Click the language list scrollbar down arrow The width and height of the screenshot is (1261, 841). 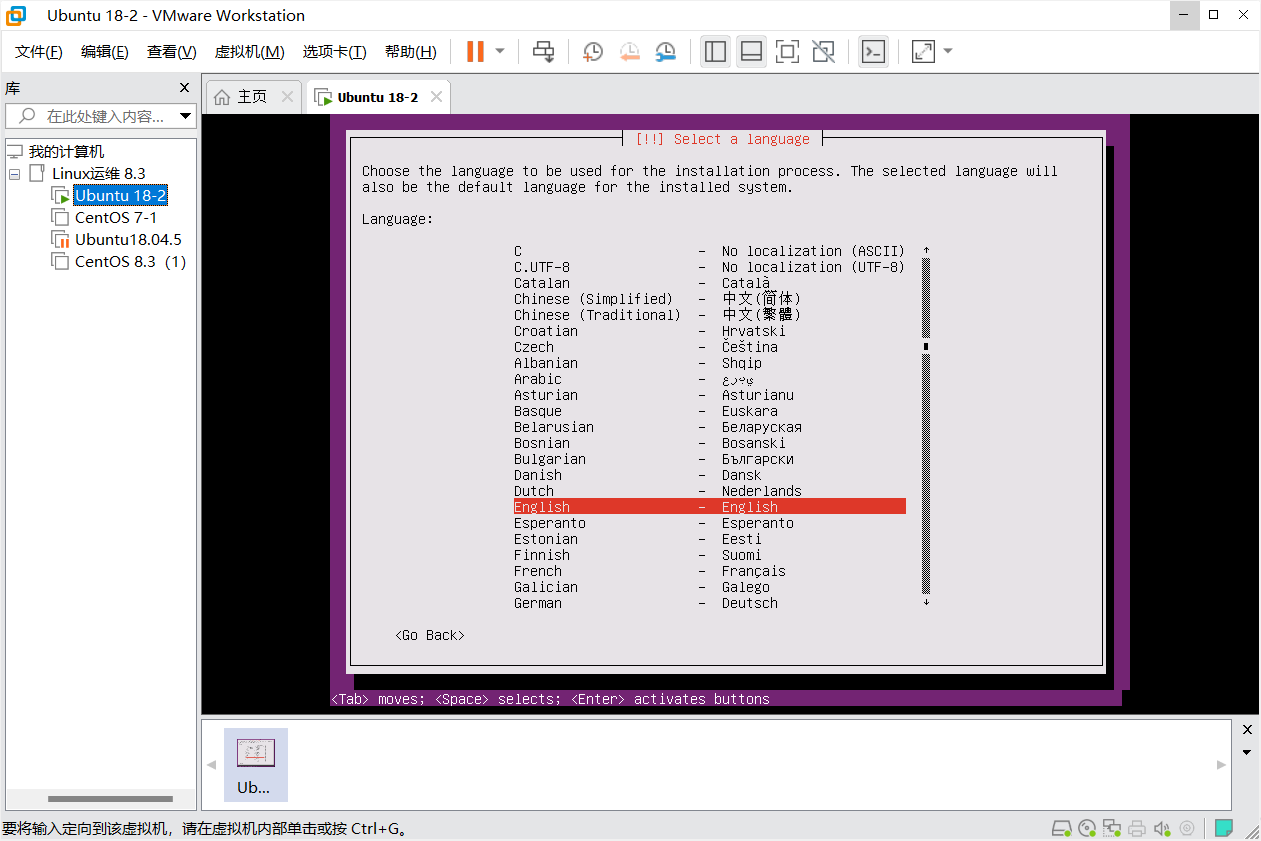[x=926, y=602]
